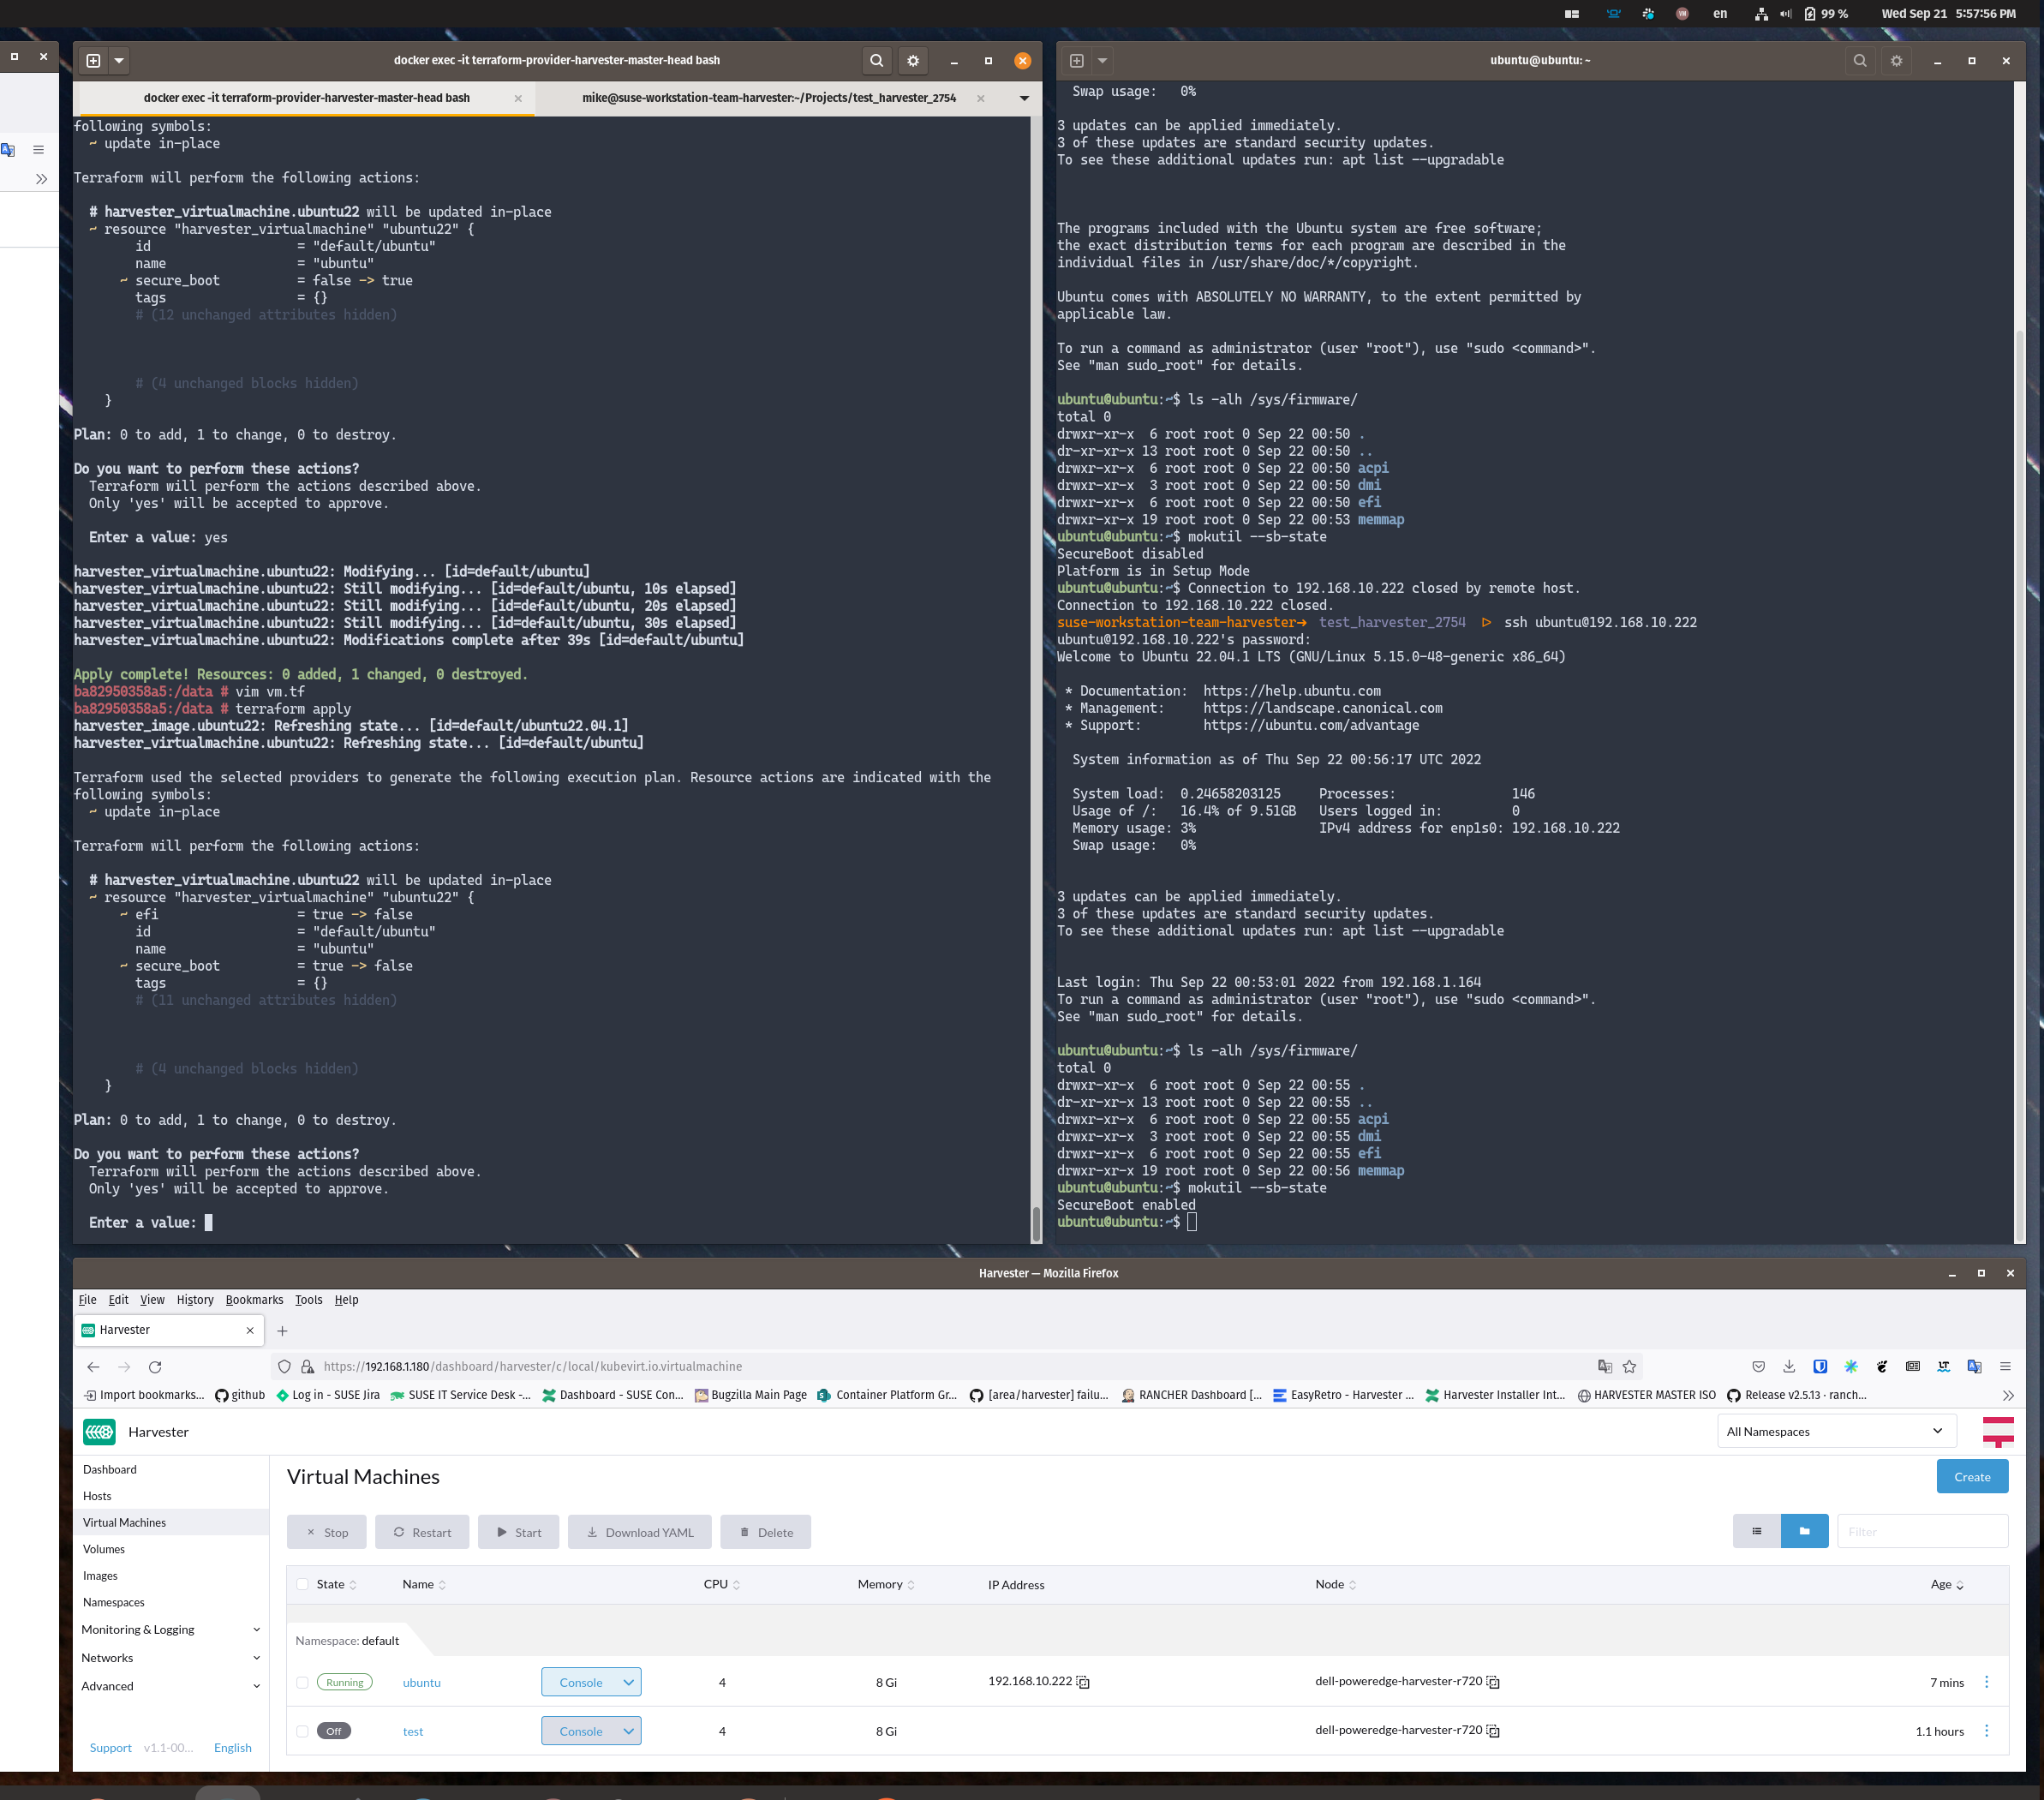Open the Tilix settings gear on the ubuntu terminal

tap(1895, 60)
